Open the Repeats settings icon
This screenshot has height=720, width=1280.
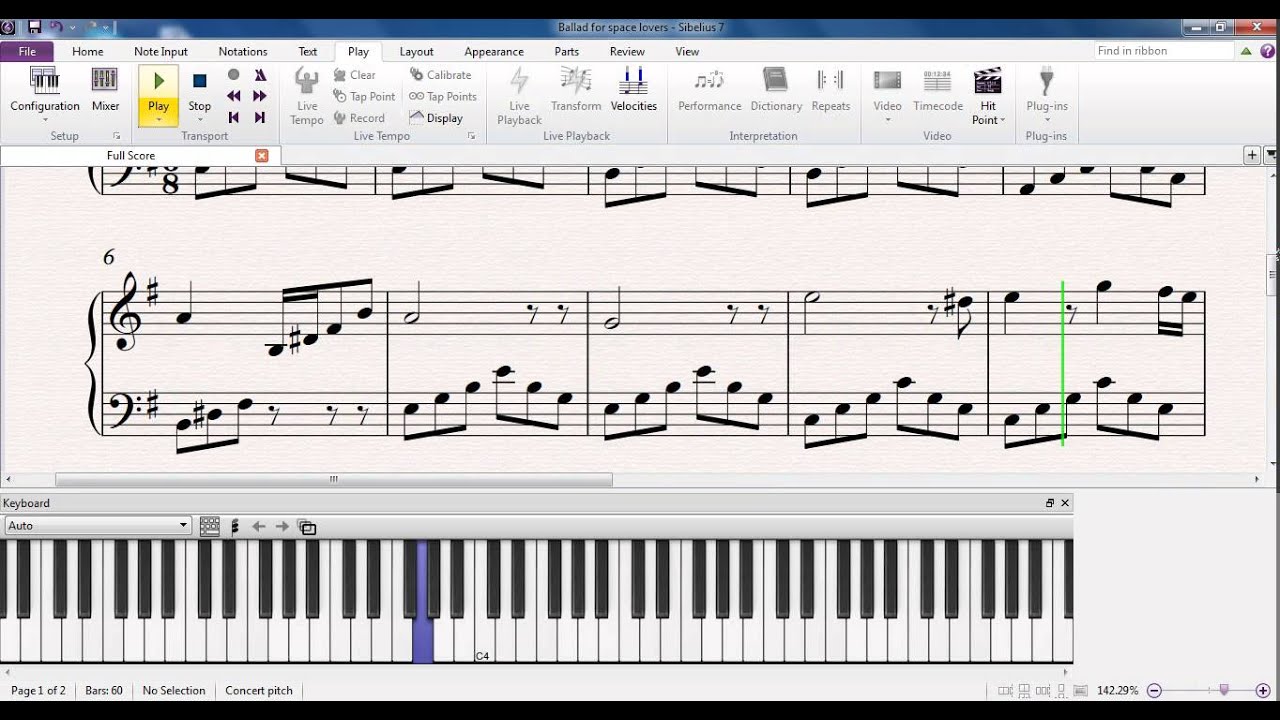pyautogui.click(x=831, y=80)
